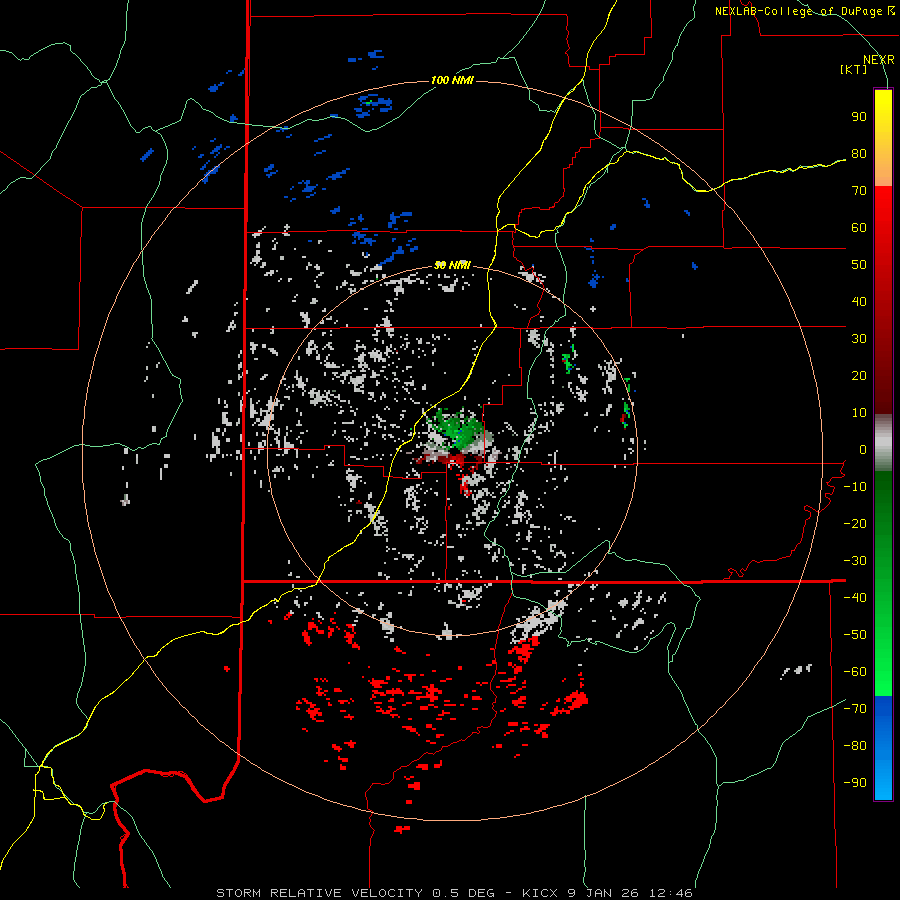Select the 90 value on the velocity scale
Image resolution: width=900 pixels, height=900 pixels.
pyautogui.click(x=859, y=117)
